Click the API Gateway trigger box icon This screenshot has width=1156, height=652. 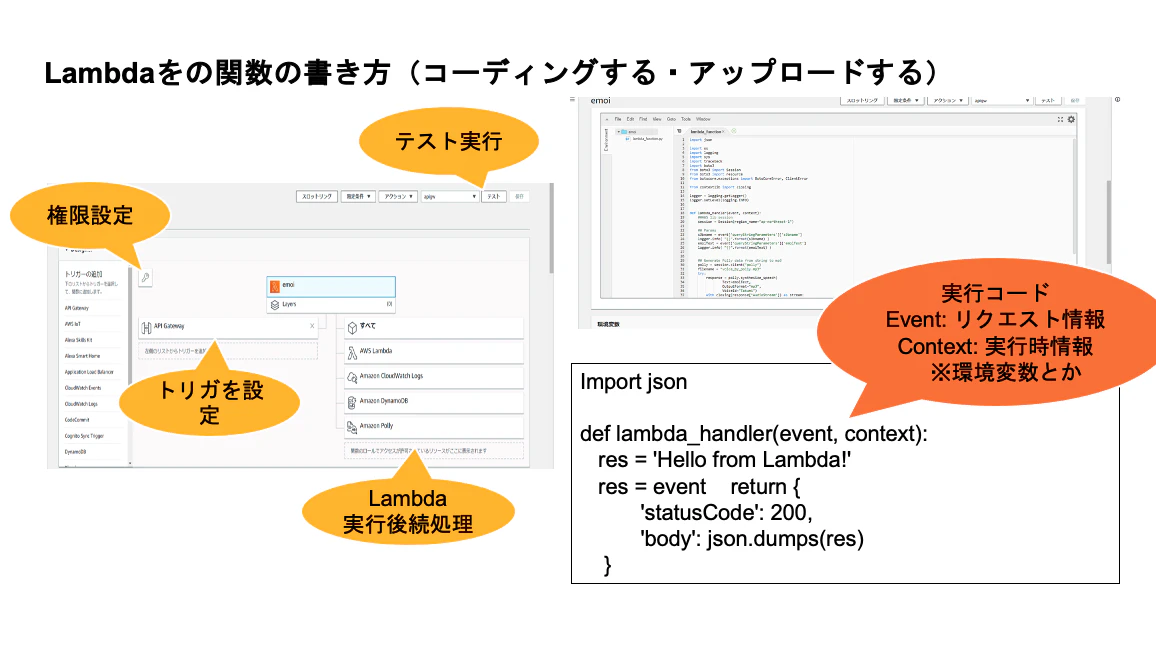(x=147, y=327)
